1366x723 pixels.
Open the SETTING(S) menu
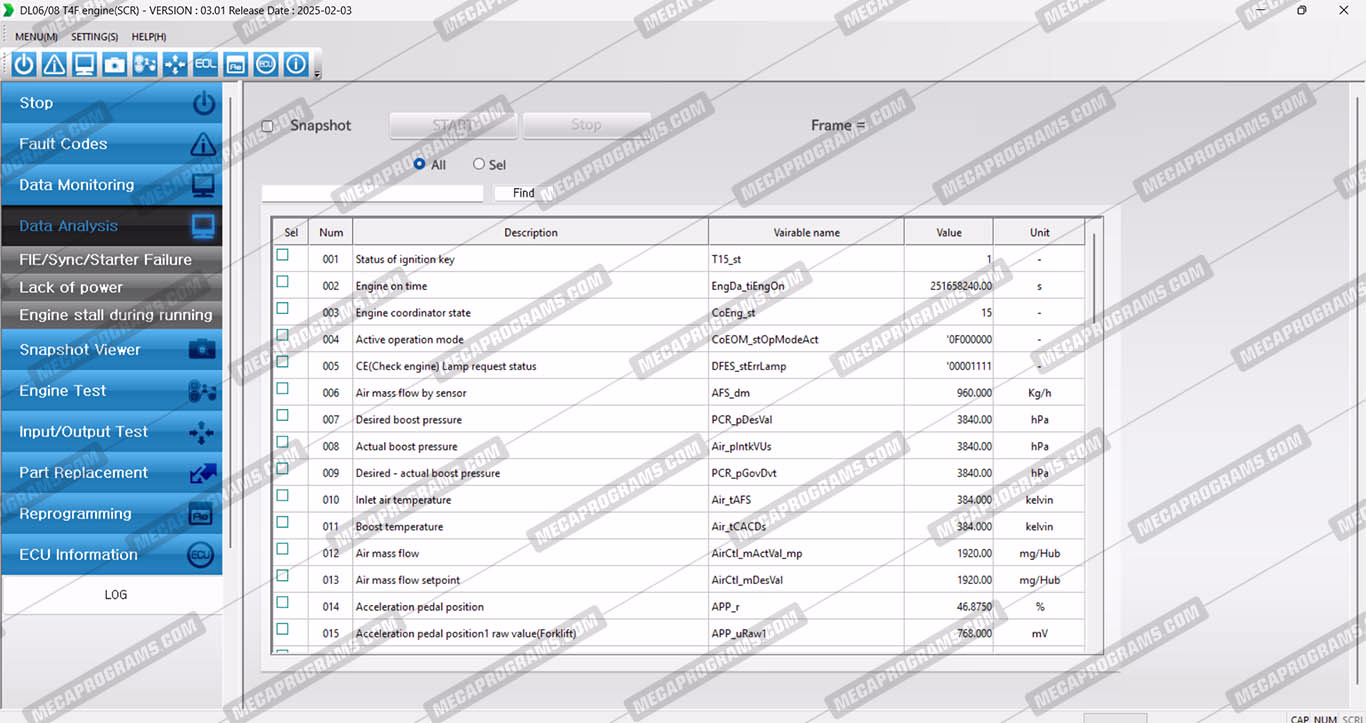coord(94,37)
